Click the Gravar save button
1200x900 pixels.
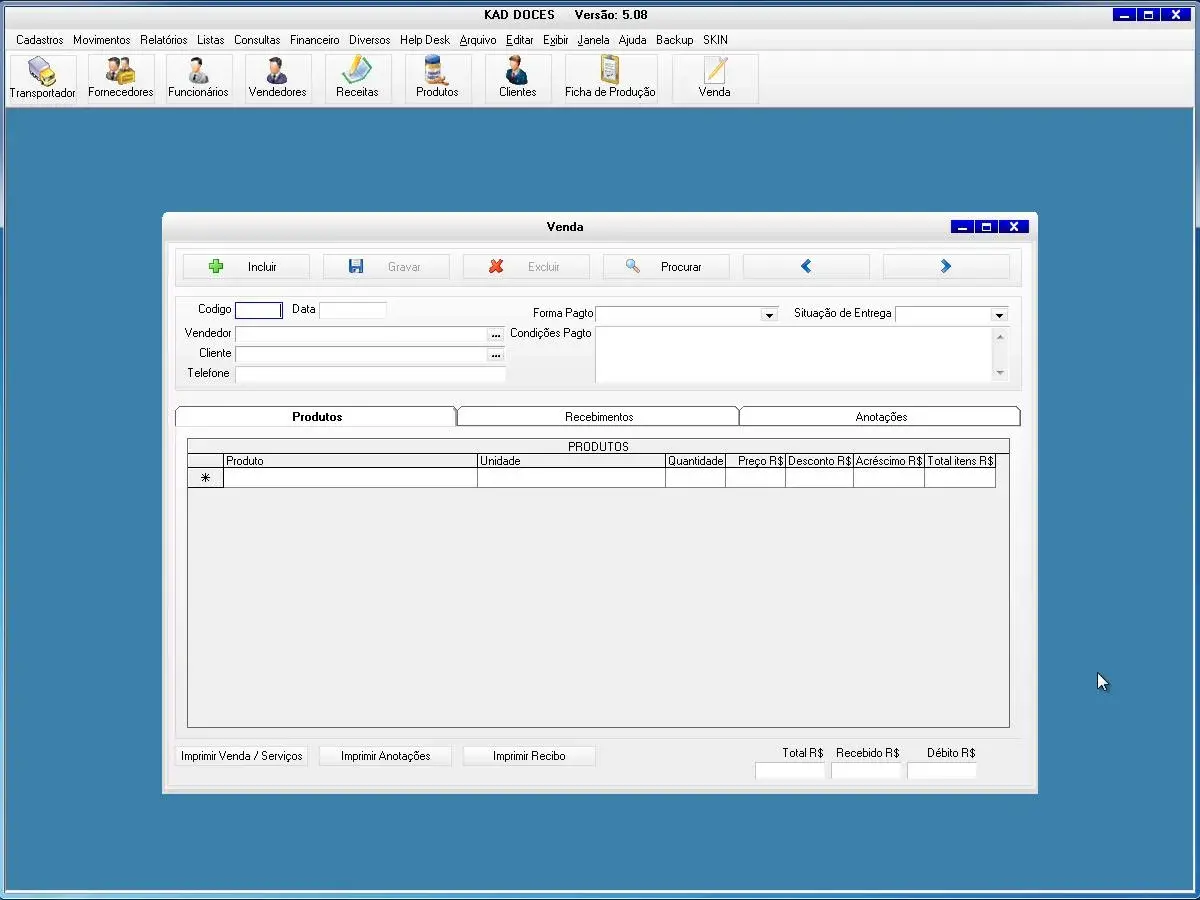(386, 267)
